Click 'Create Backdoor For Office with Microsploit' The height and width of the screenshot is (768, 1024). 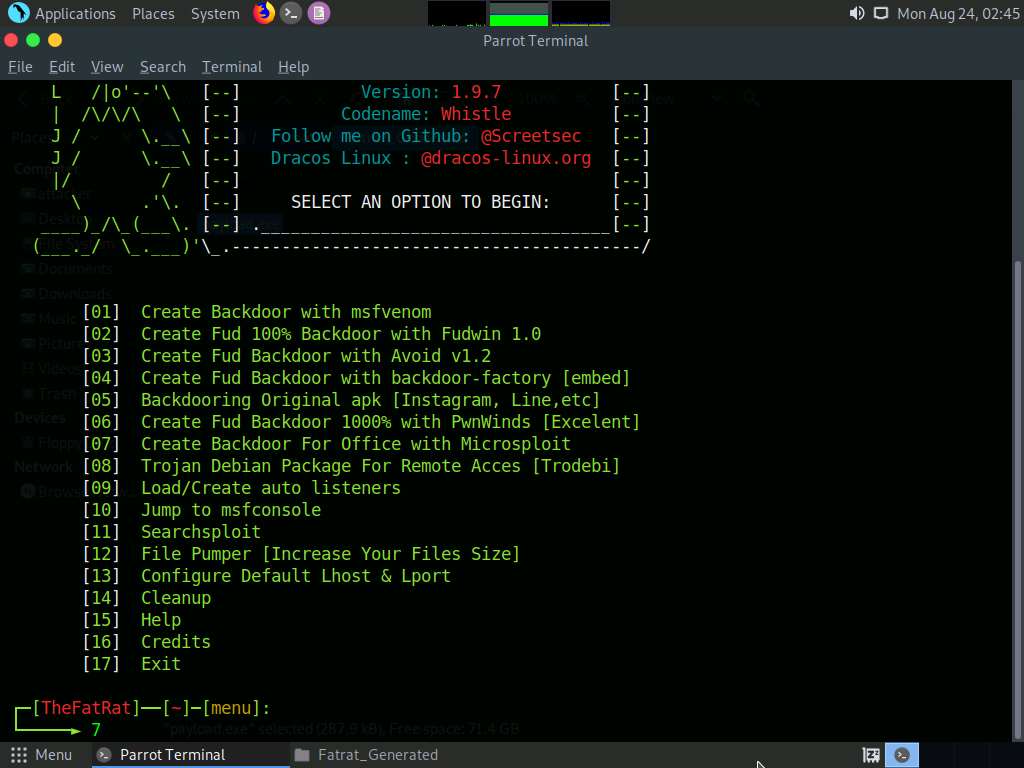point(356,444)
